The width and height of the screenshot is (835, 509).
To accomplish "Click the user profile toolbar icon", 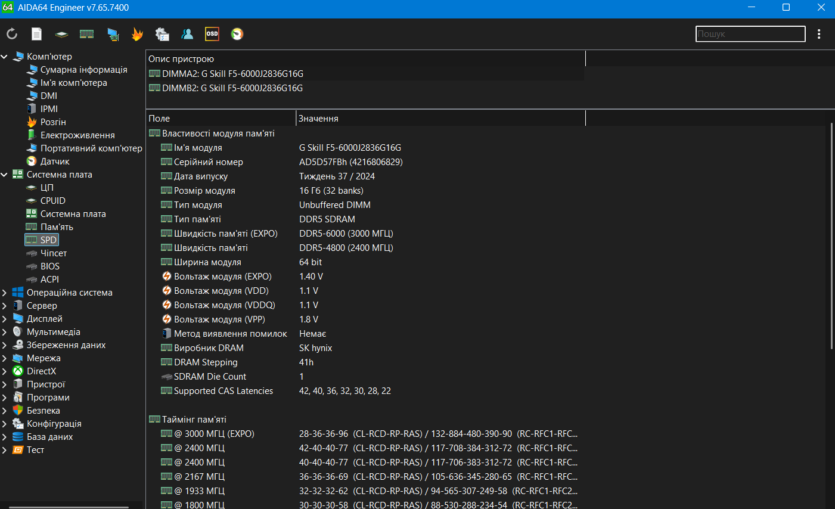I will pos(187,34).
